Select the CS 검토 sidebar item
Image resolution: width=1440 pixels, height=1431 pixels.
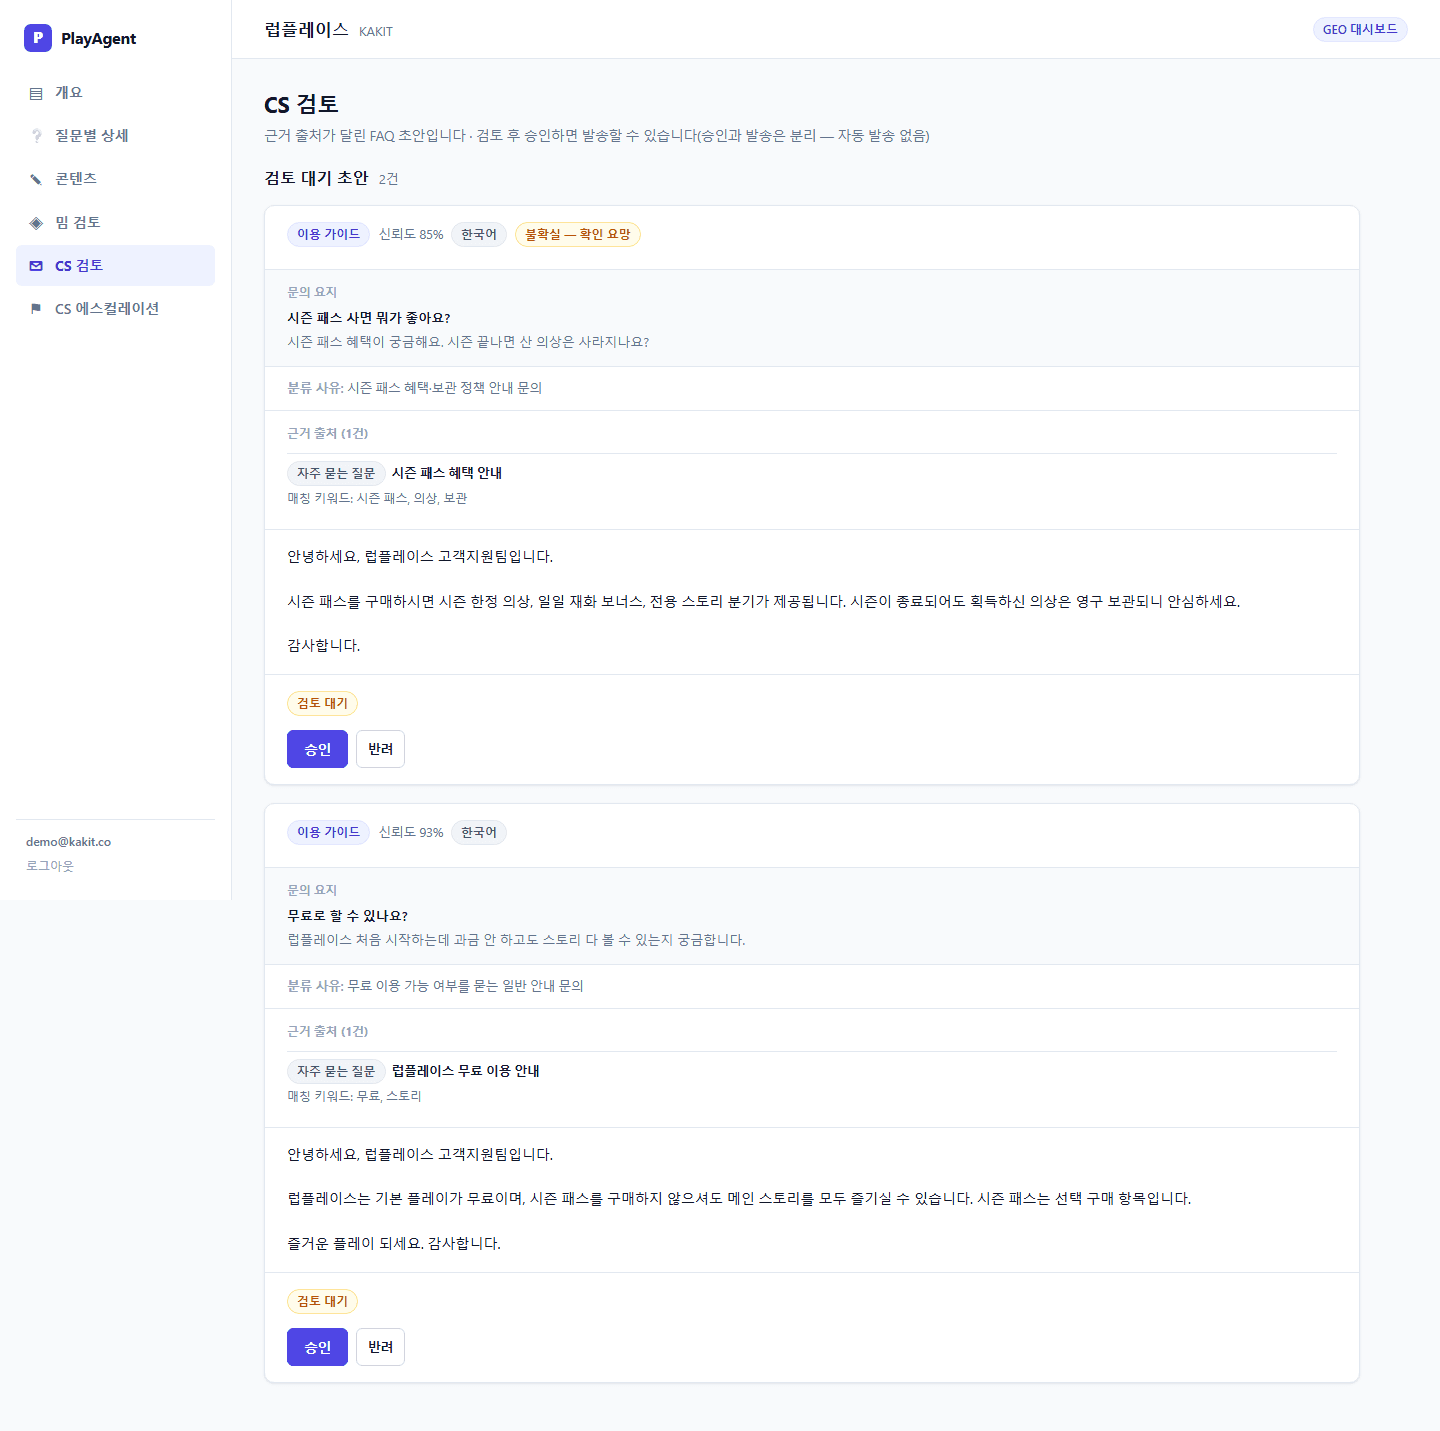click(x=115, y=265)
